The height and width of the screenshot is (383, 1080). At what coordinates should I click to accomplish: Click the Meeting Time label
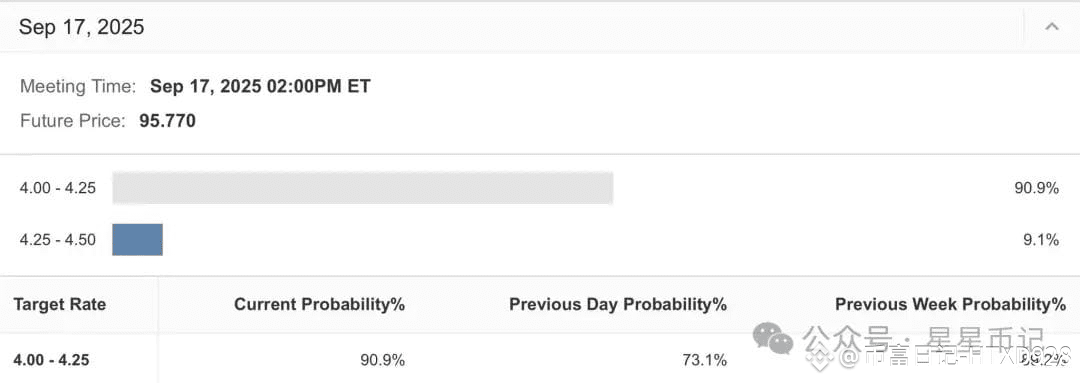click(x=79, y=86)
